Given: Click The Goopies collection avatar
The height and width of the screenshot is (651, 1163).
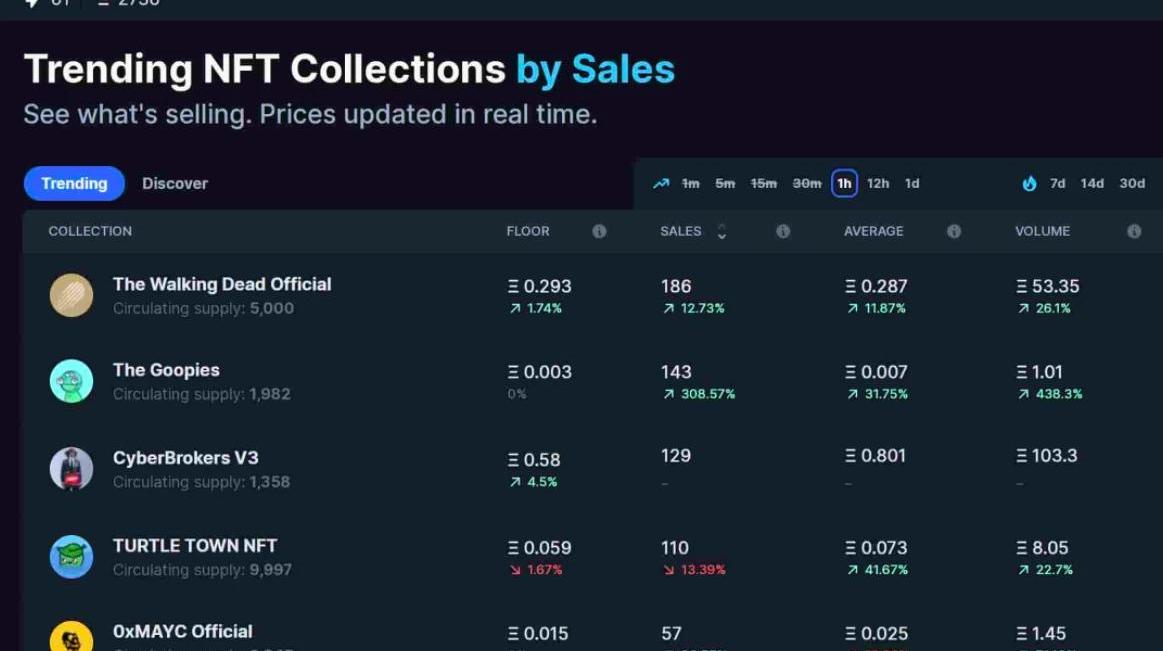Looking at the screenshot, I should (72, 381).
